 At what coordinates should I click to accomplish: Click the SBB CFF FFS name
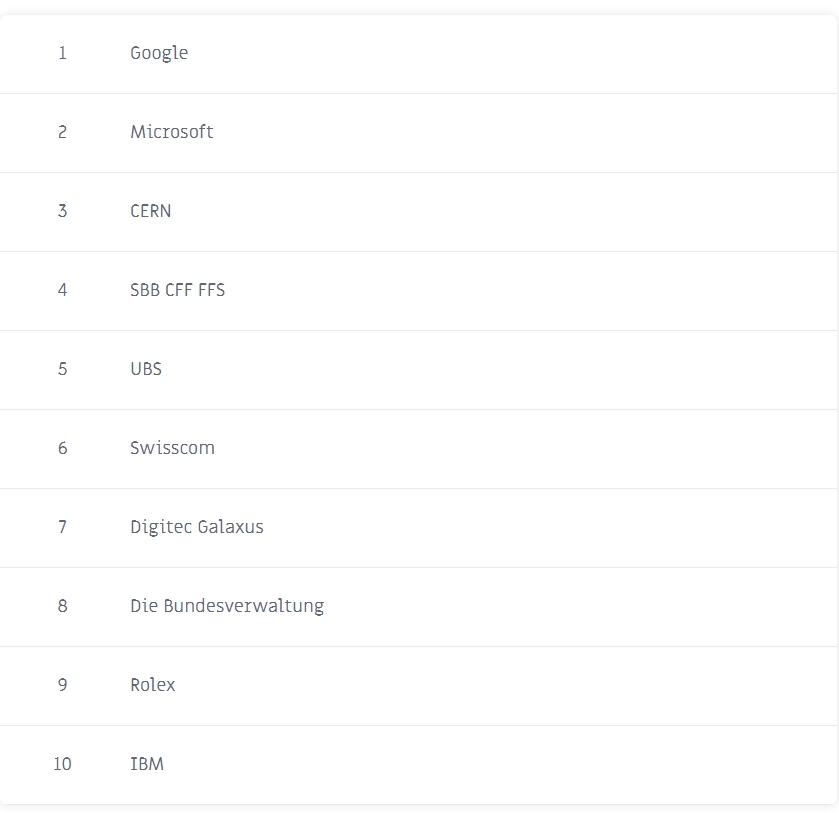(x=178, y=290)
